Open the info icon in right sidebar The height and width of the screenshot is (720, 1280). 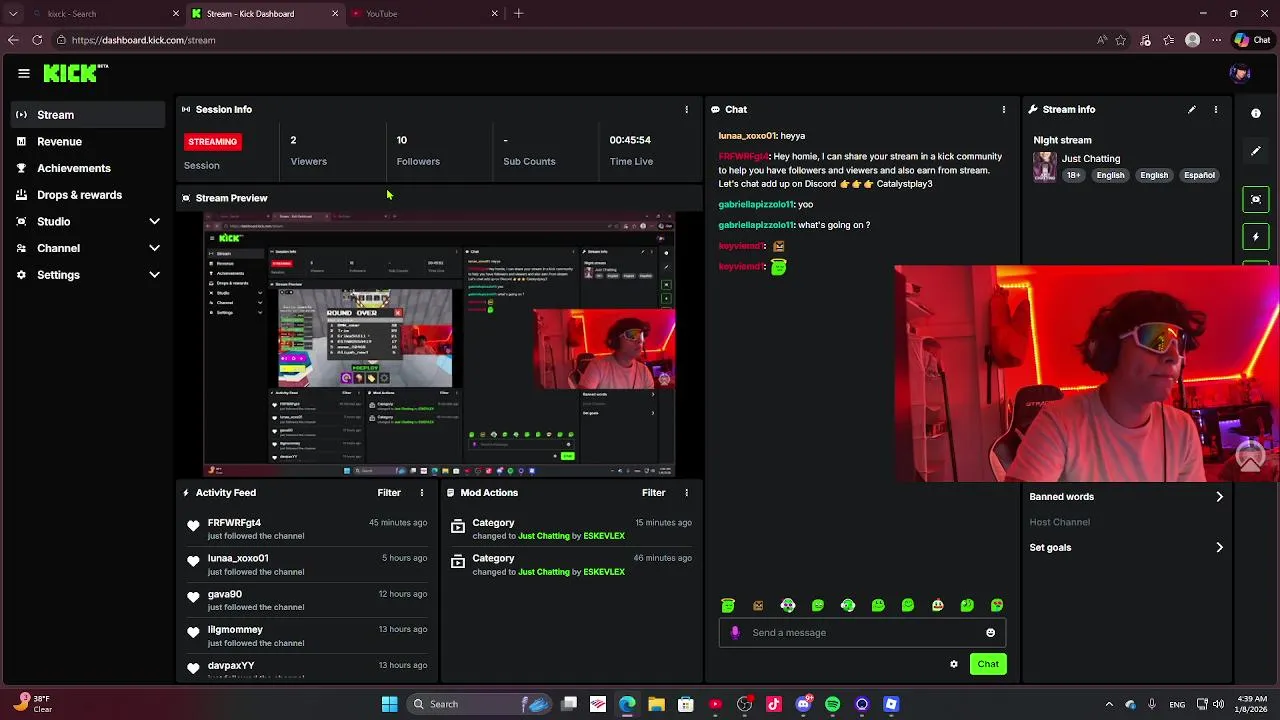(x=1256, y=113)
